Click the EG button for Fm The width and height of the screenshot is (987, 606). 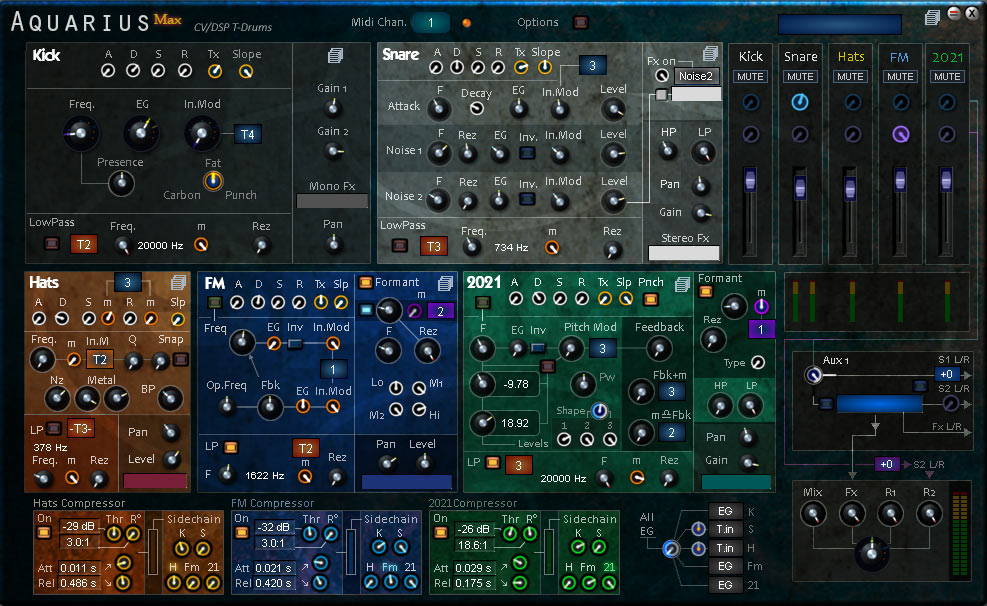click(x=726, y=566)
